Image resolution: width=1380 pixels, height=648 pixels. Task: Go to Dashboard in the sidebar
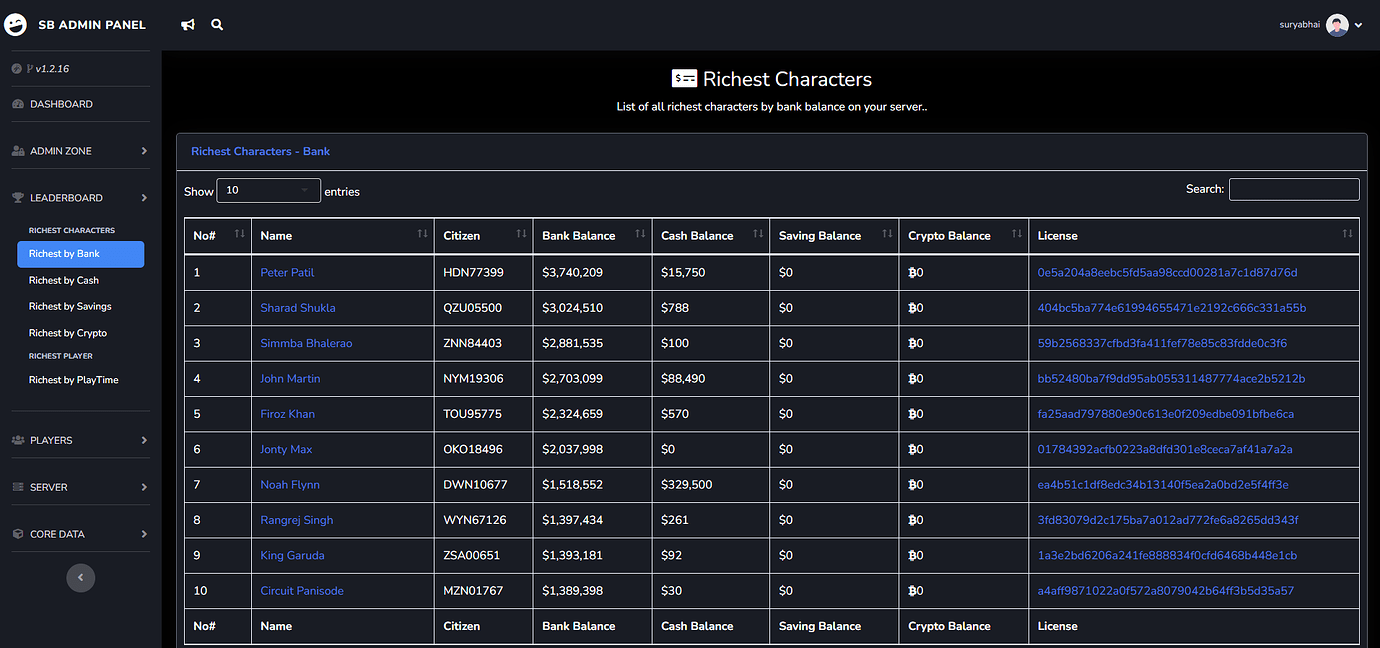(61, 104)
